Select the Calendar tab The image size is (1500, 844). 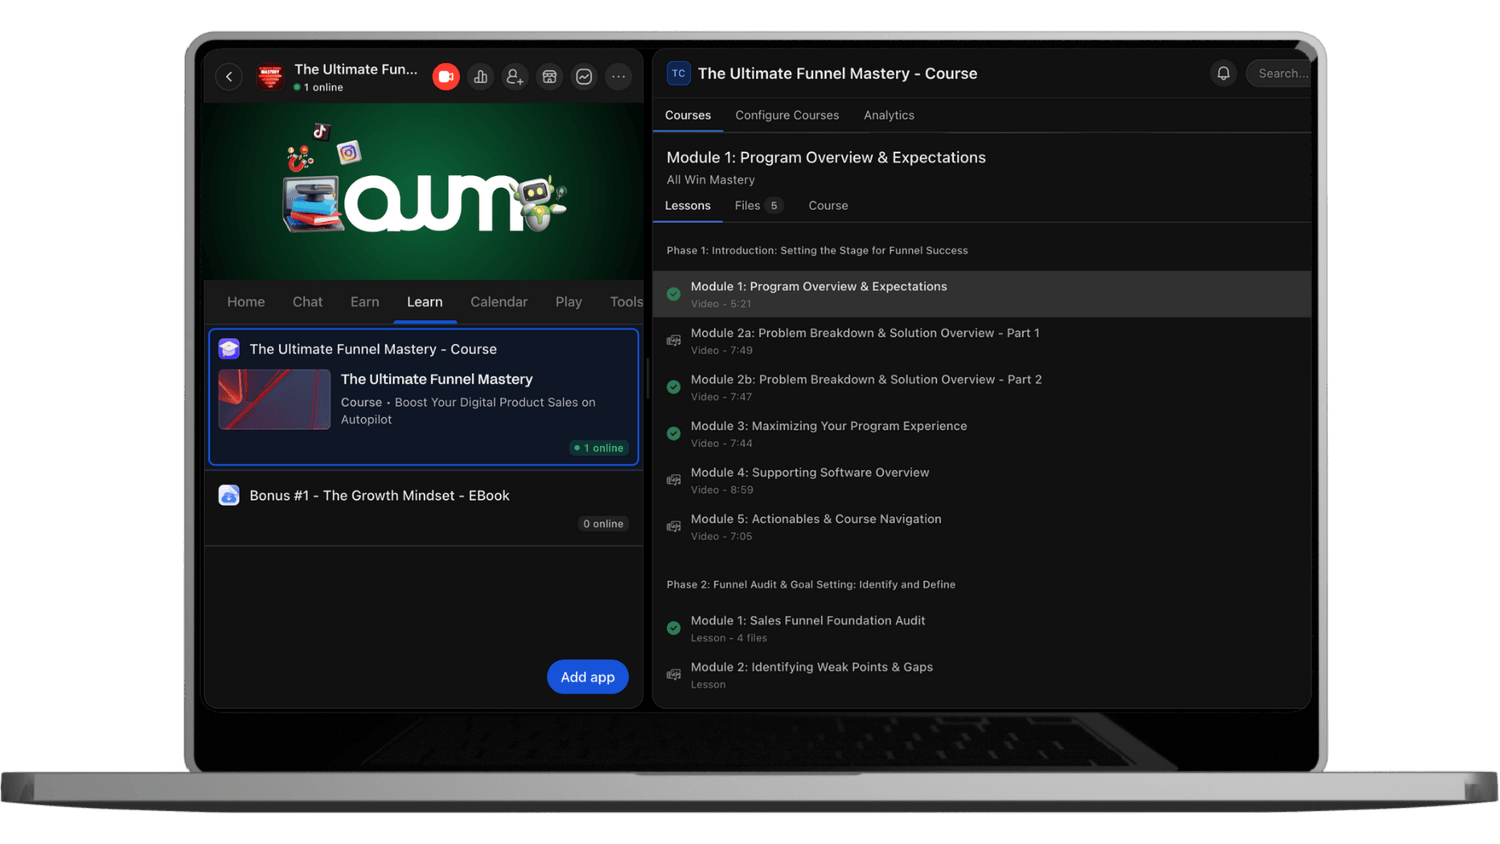pyautogui.click(x=498, y=302)
